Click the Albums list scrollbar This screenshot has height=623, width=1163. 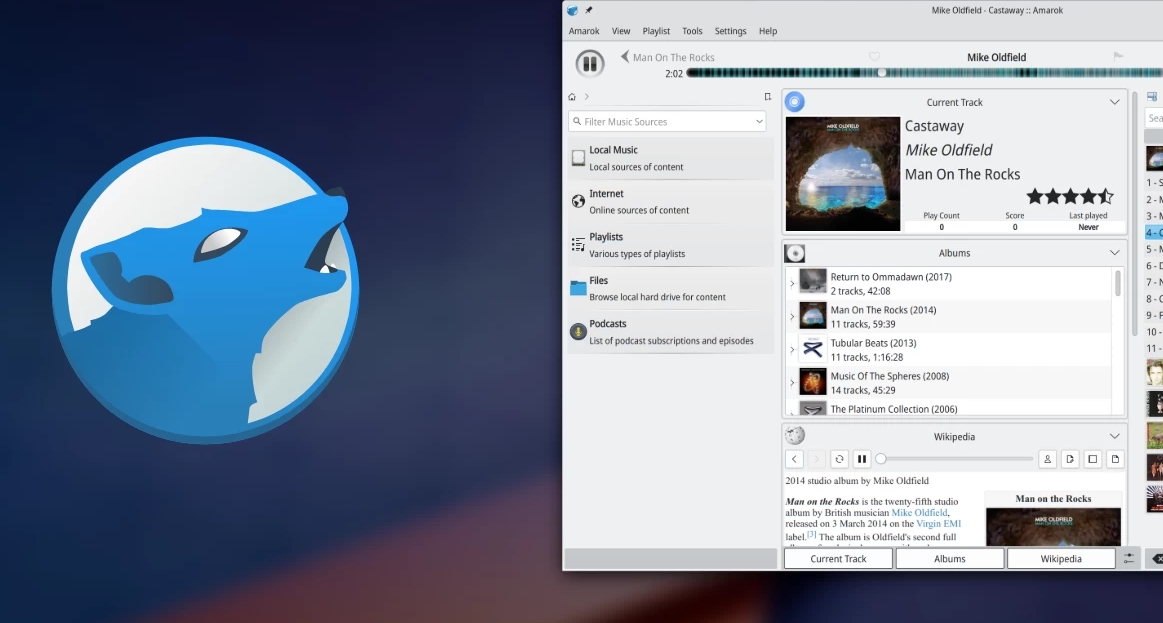(x=1118, y=283)
